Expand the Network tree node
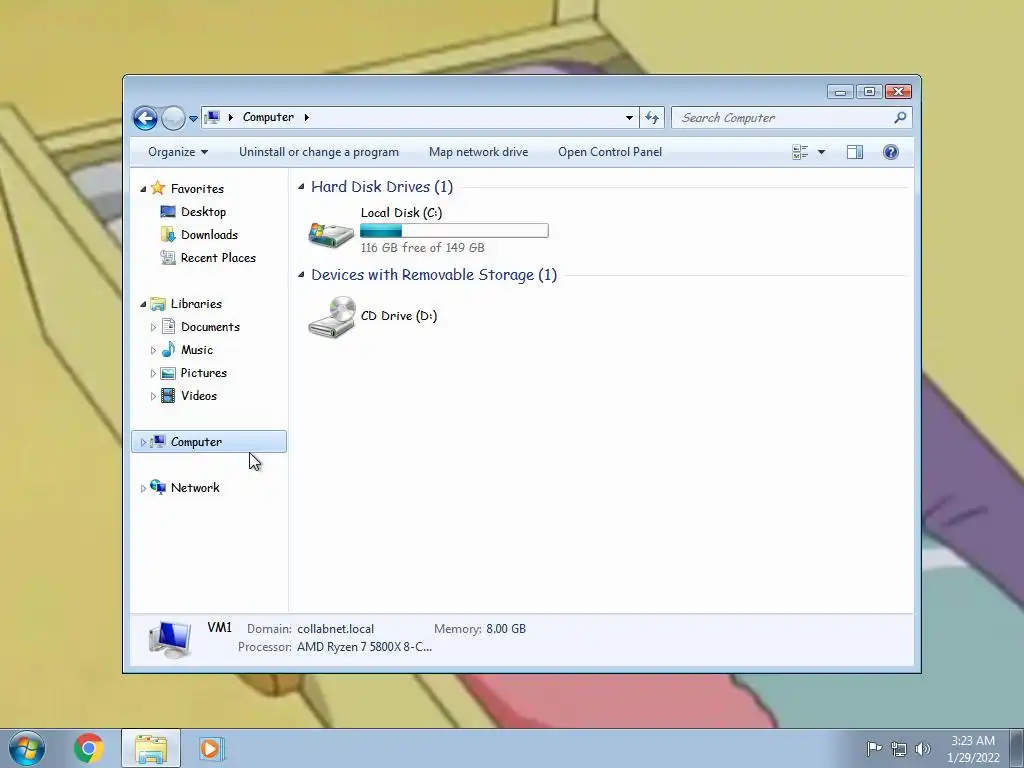The height and width of the screenshot is (768, 1024). tap(143, 488)
